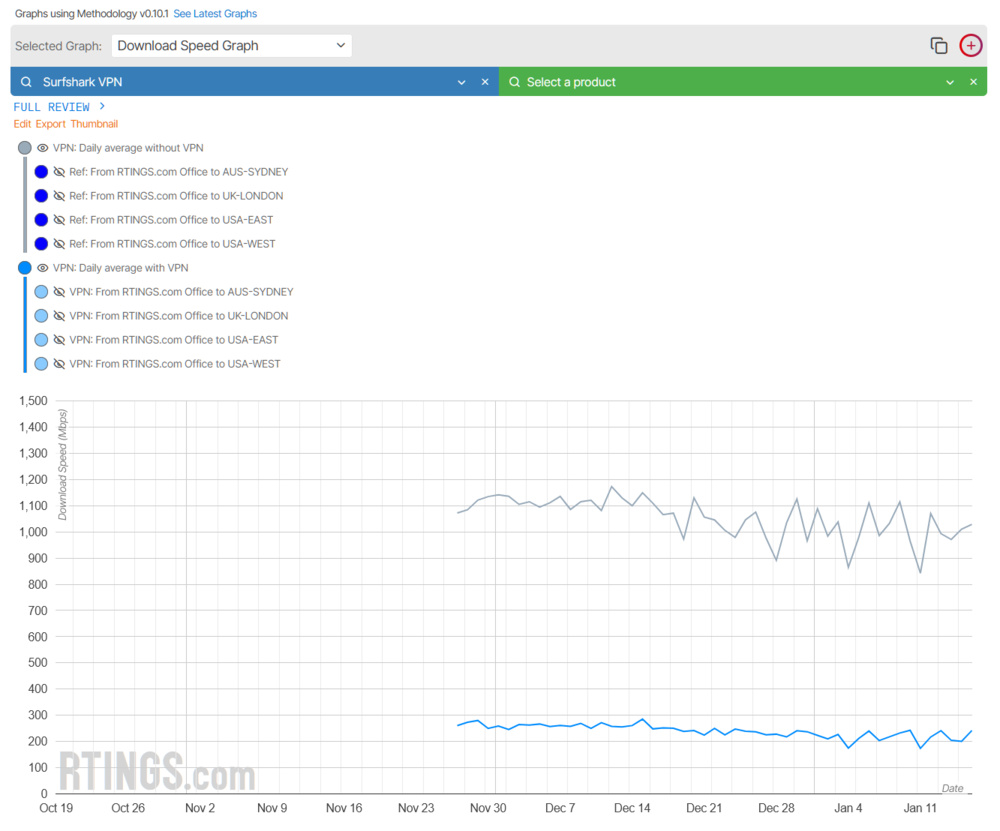Select the light blue dot for VPN: AUS-SYDNEY
The image size is (1000, 831).
point(41,291)
